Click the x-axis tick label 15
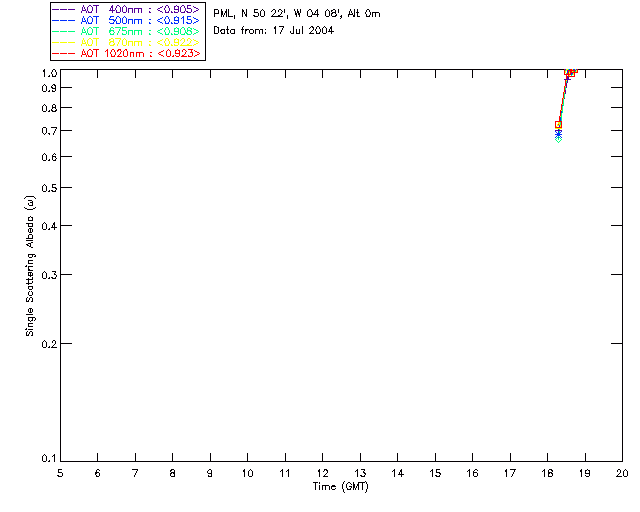 (435, 473)
